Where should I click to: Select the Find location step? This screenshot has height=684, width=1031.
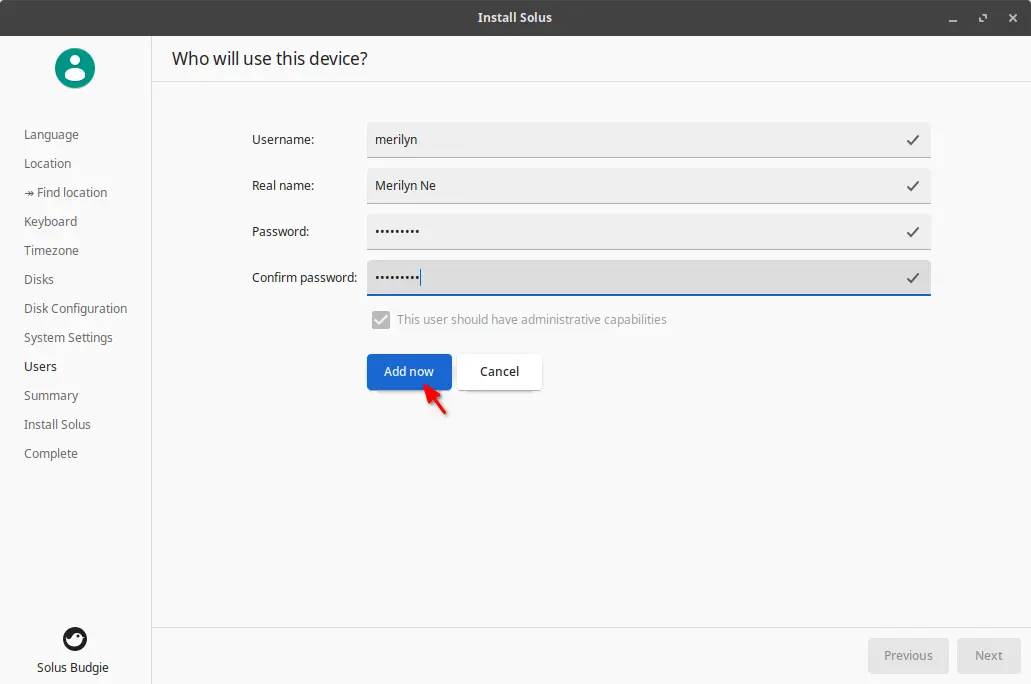pos(66,193)
